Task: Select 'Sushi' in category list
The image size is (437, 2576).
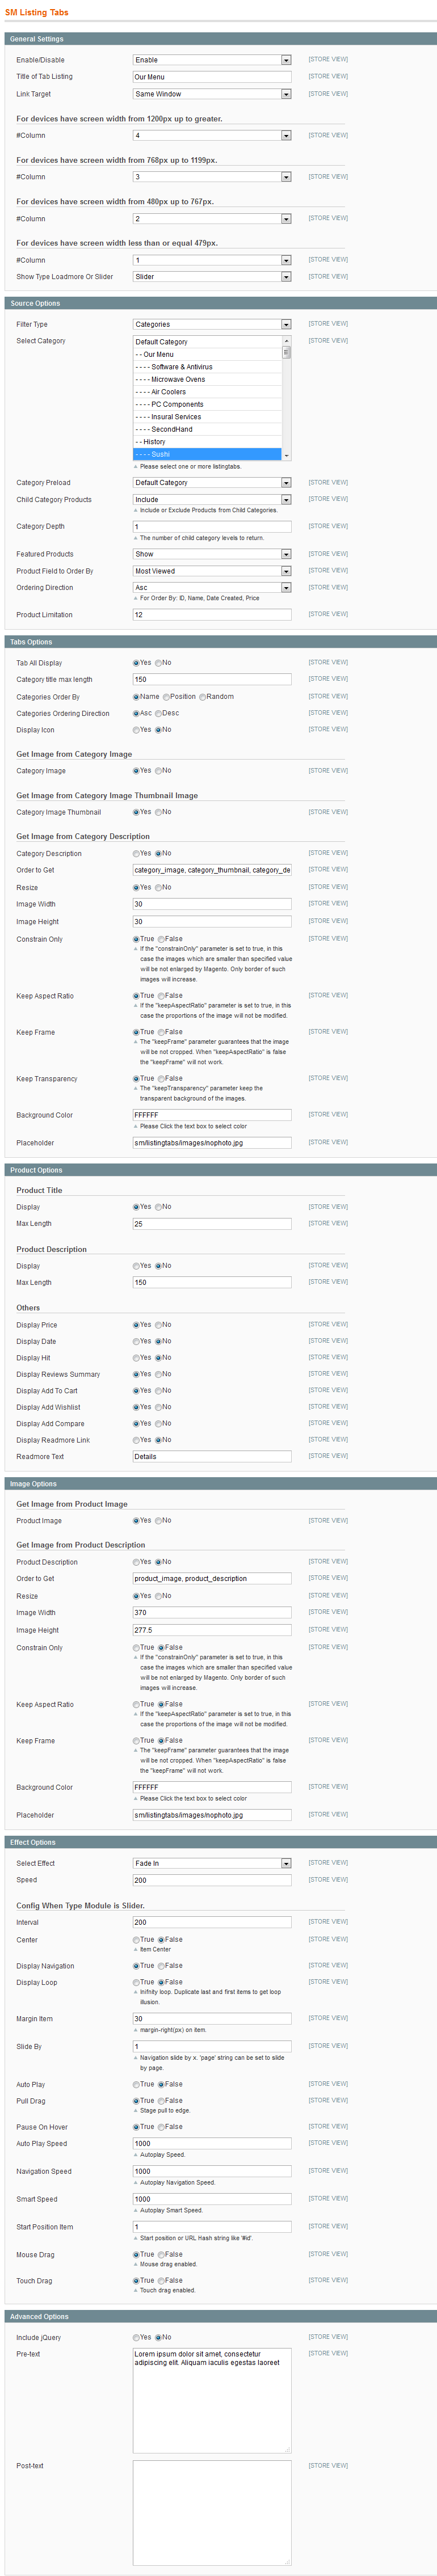Action: coord(207,454)
